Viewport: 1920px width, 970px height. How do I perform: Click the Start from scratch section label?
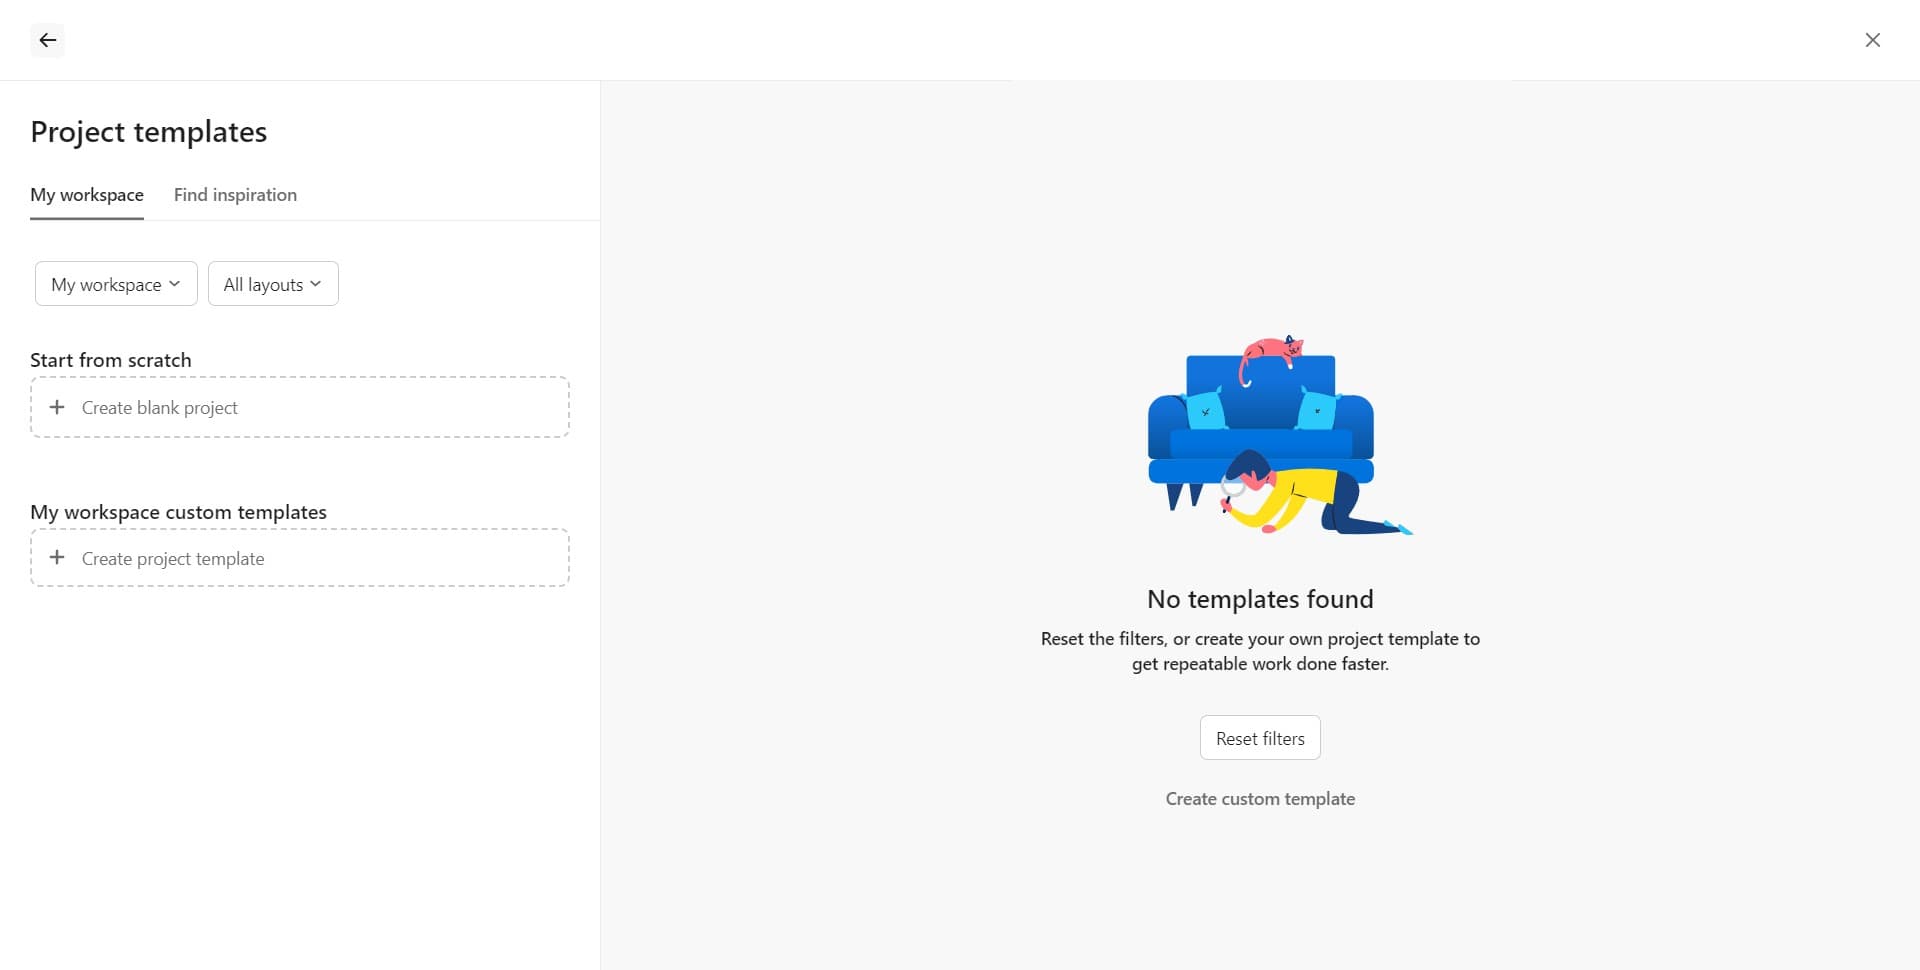point(110,359)
